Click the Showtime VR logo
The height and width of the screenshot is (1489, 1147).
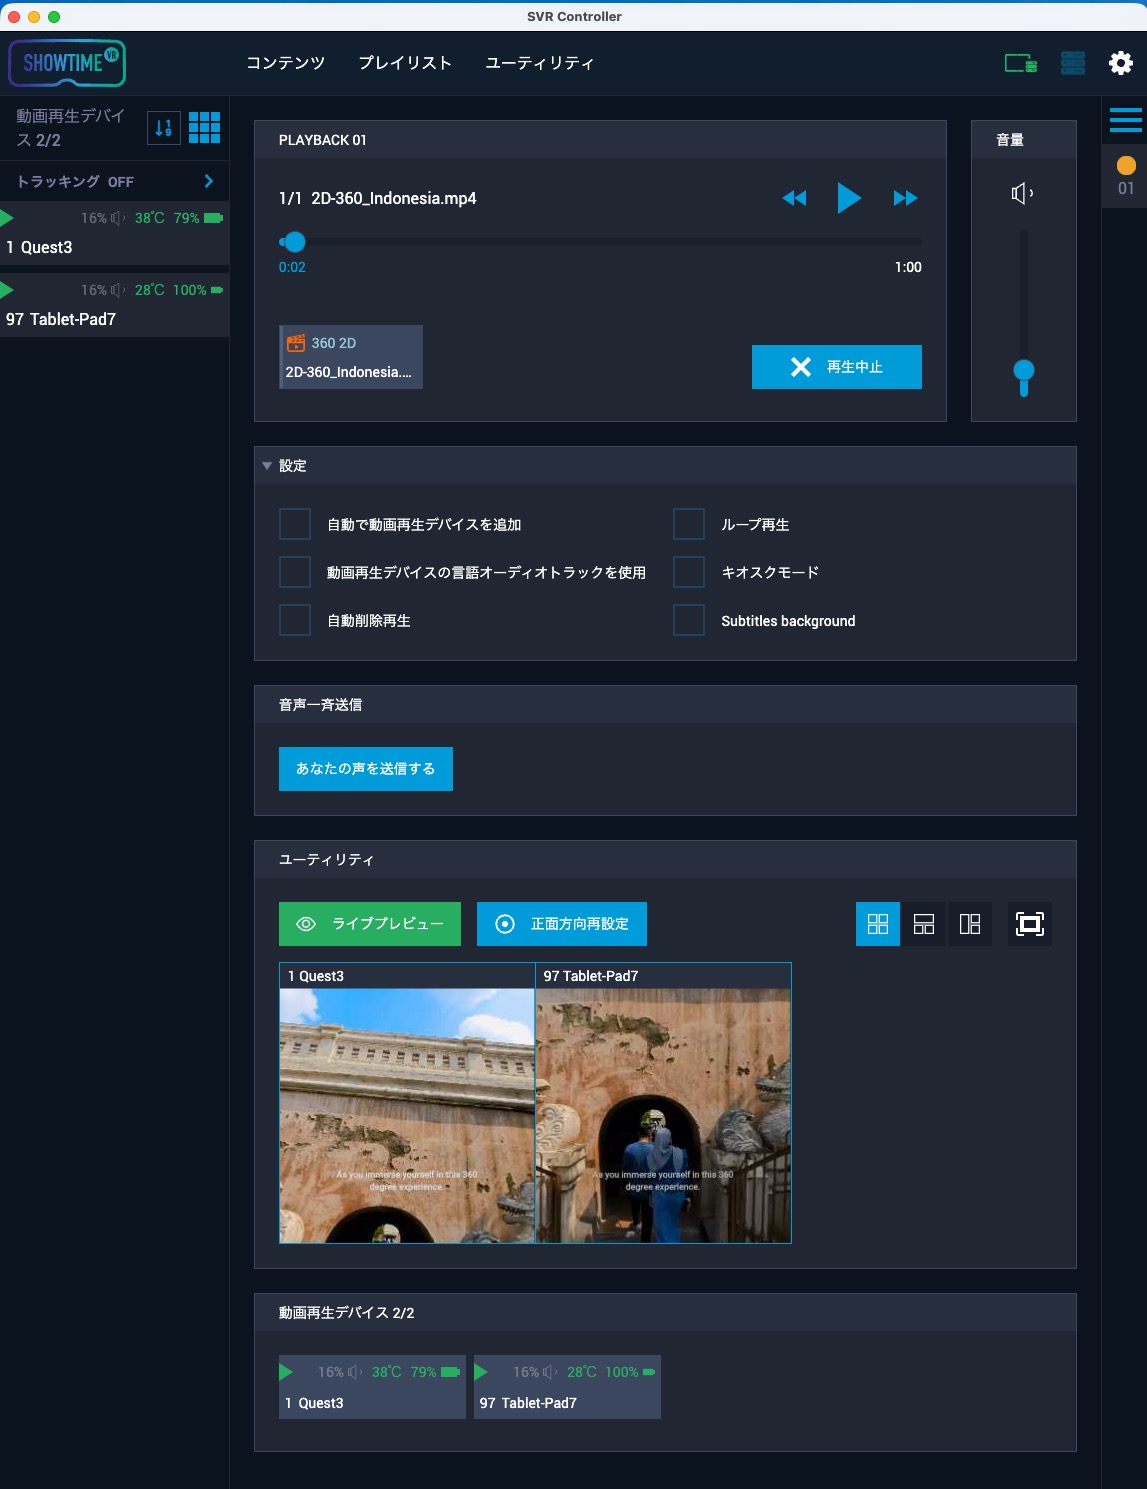coord(67,63)
